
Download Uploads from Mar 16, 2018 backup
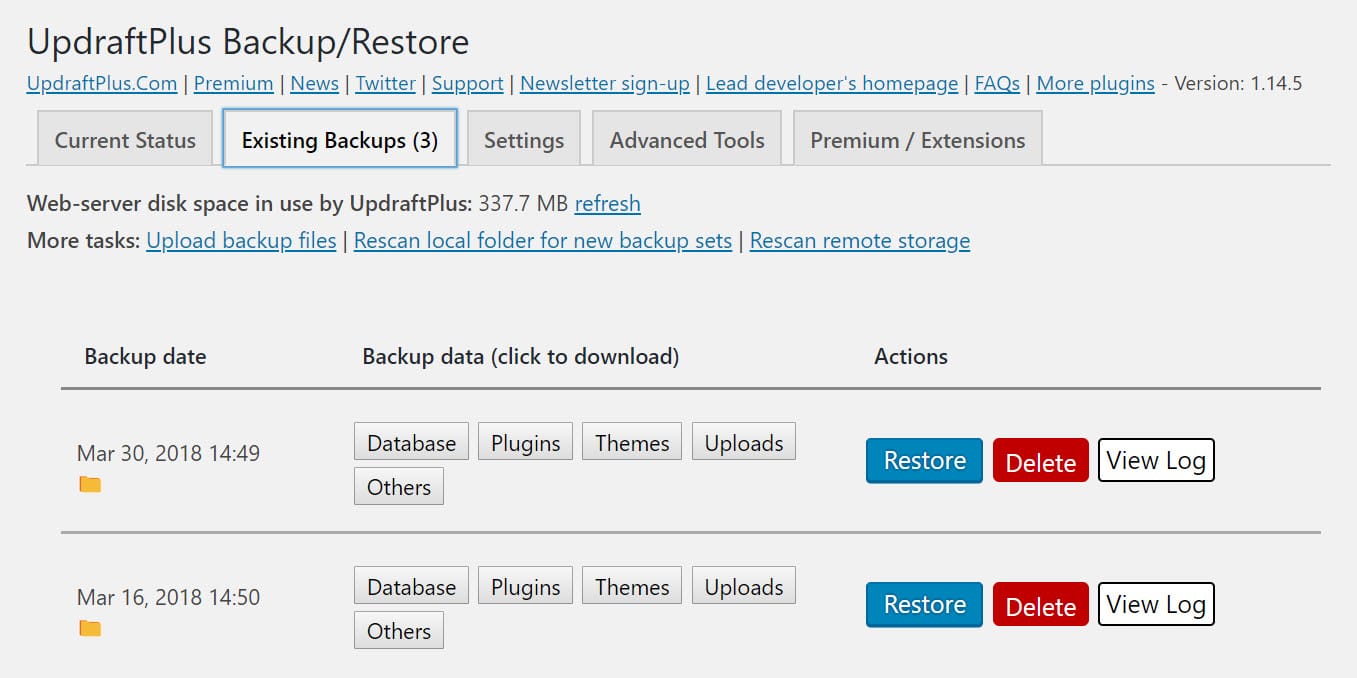(x=744, y=587)
